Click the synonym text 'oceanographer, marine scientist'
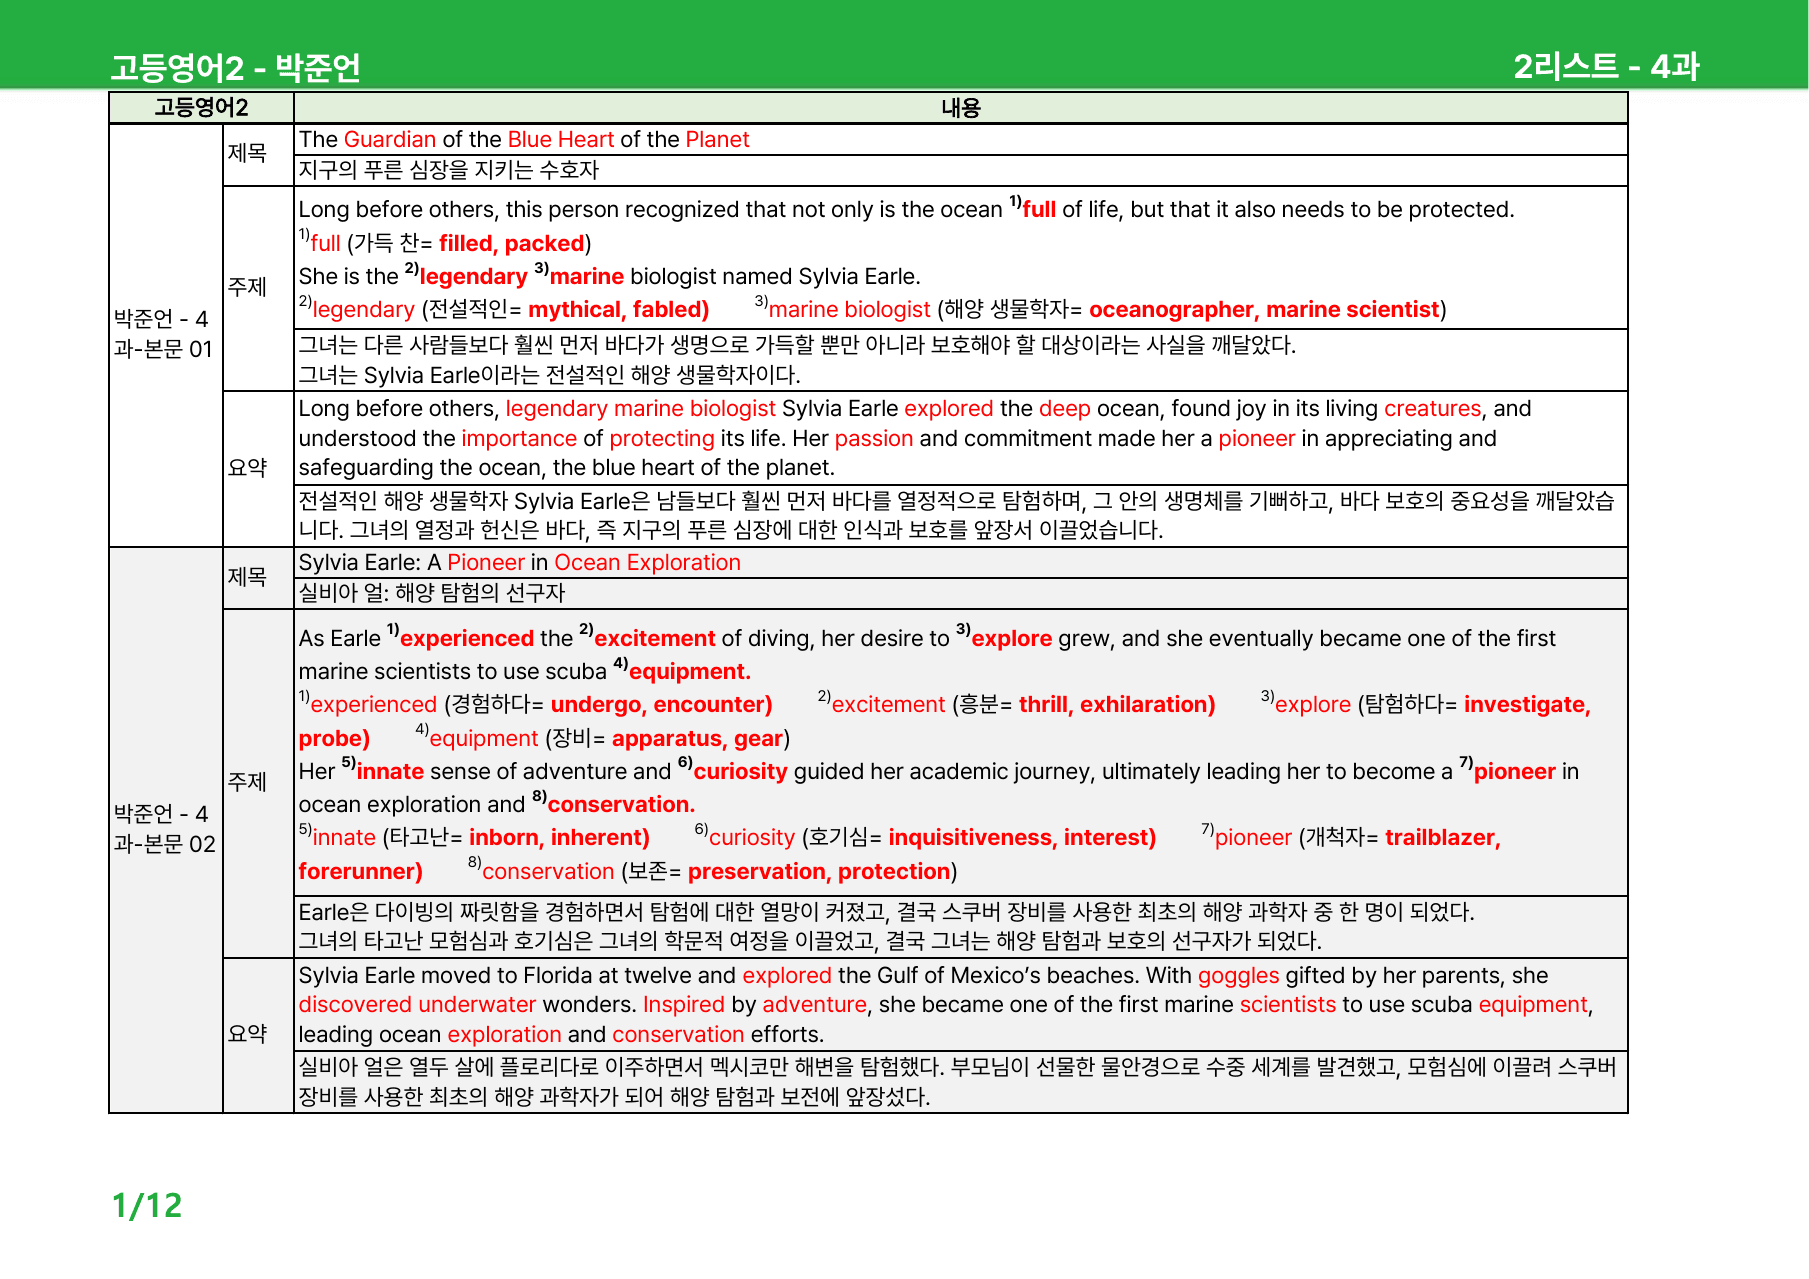The height and width of the screenshot is (1279, 1809). pos(1264,309)
